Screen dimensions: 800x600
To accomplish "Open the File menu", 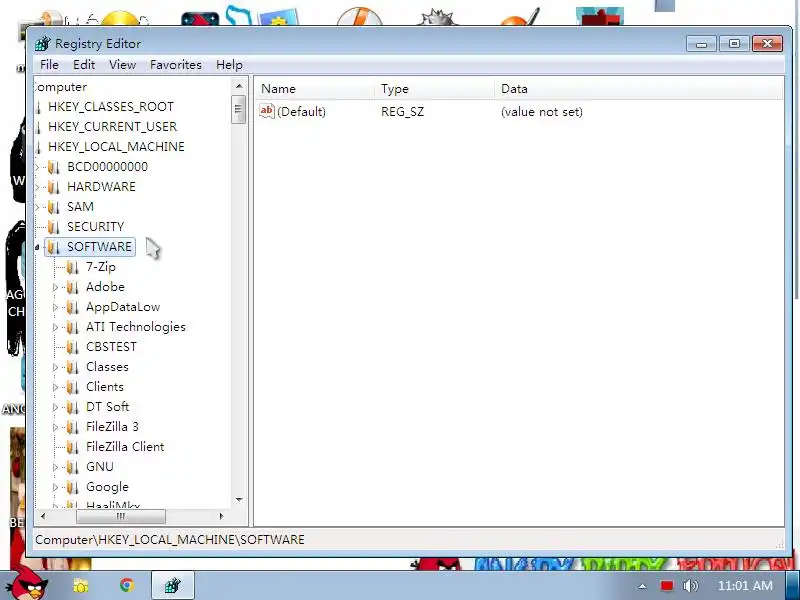I will [49, 65].
